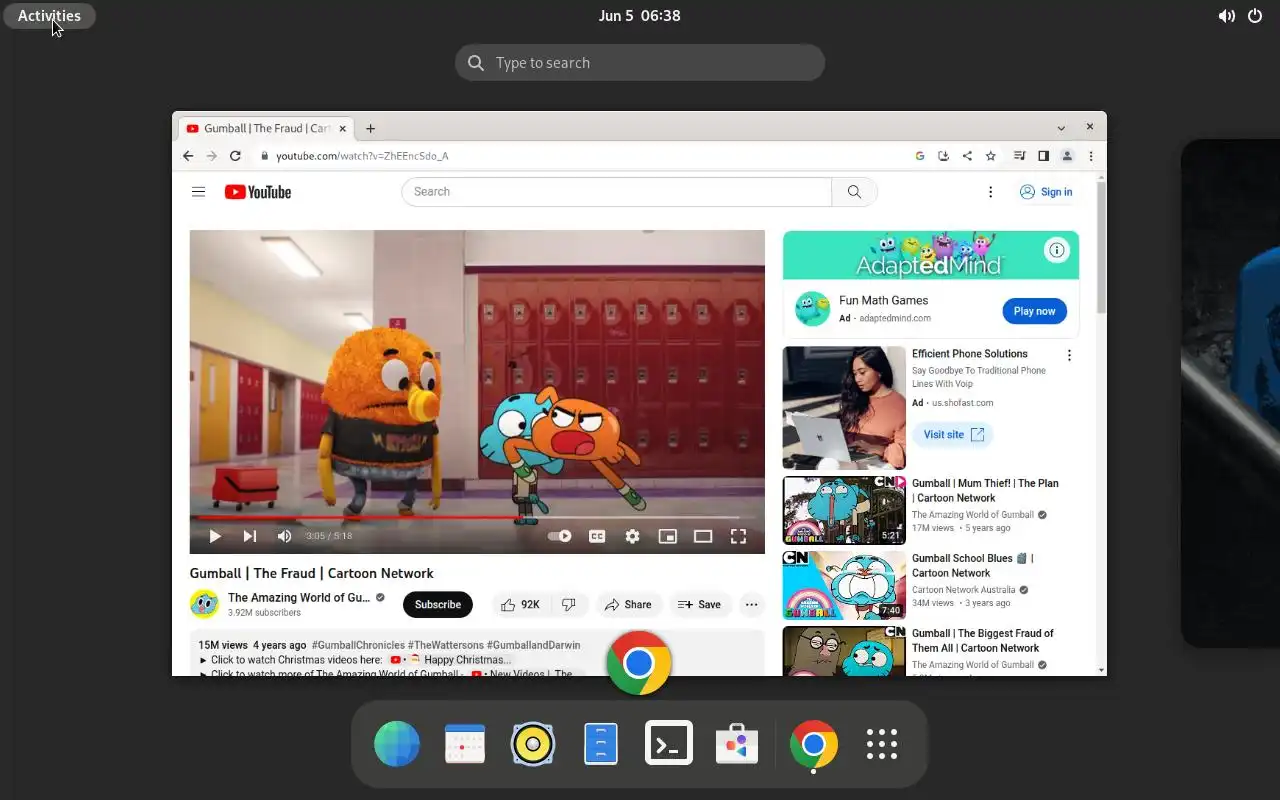Launch Terminal from the dock

(x=669, y=744)
